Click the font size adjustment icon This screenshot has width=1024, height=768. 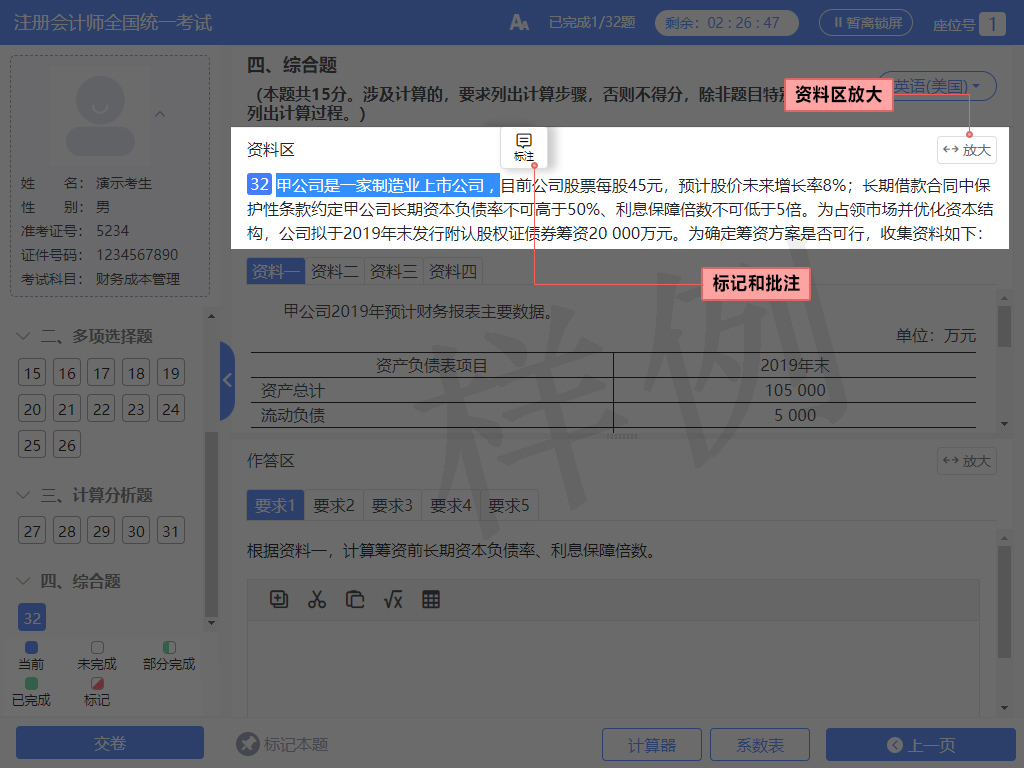(x=519, y=23)
